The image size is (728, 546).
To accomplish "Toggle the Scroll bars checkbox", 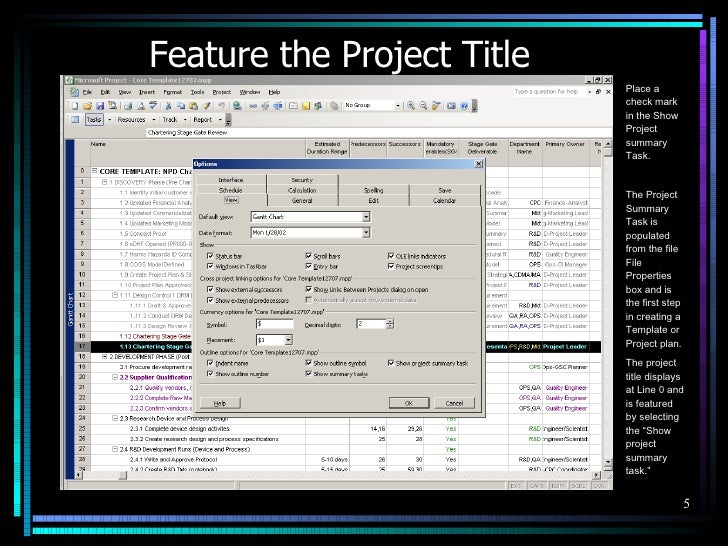I will (x=308, y=256).
